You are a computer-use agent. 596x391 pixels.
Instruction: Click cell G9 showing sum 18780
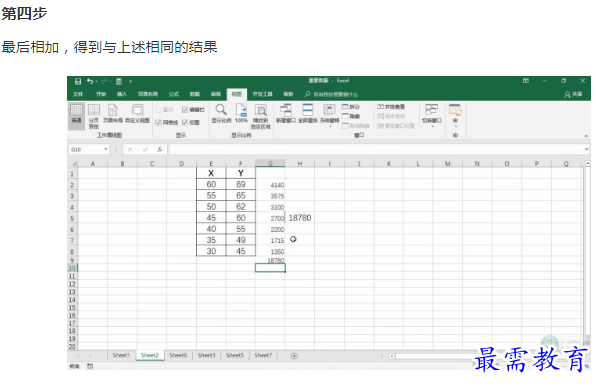(x=270, y=260)
